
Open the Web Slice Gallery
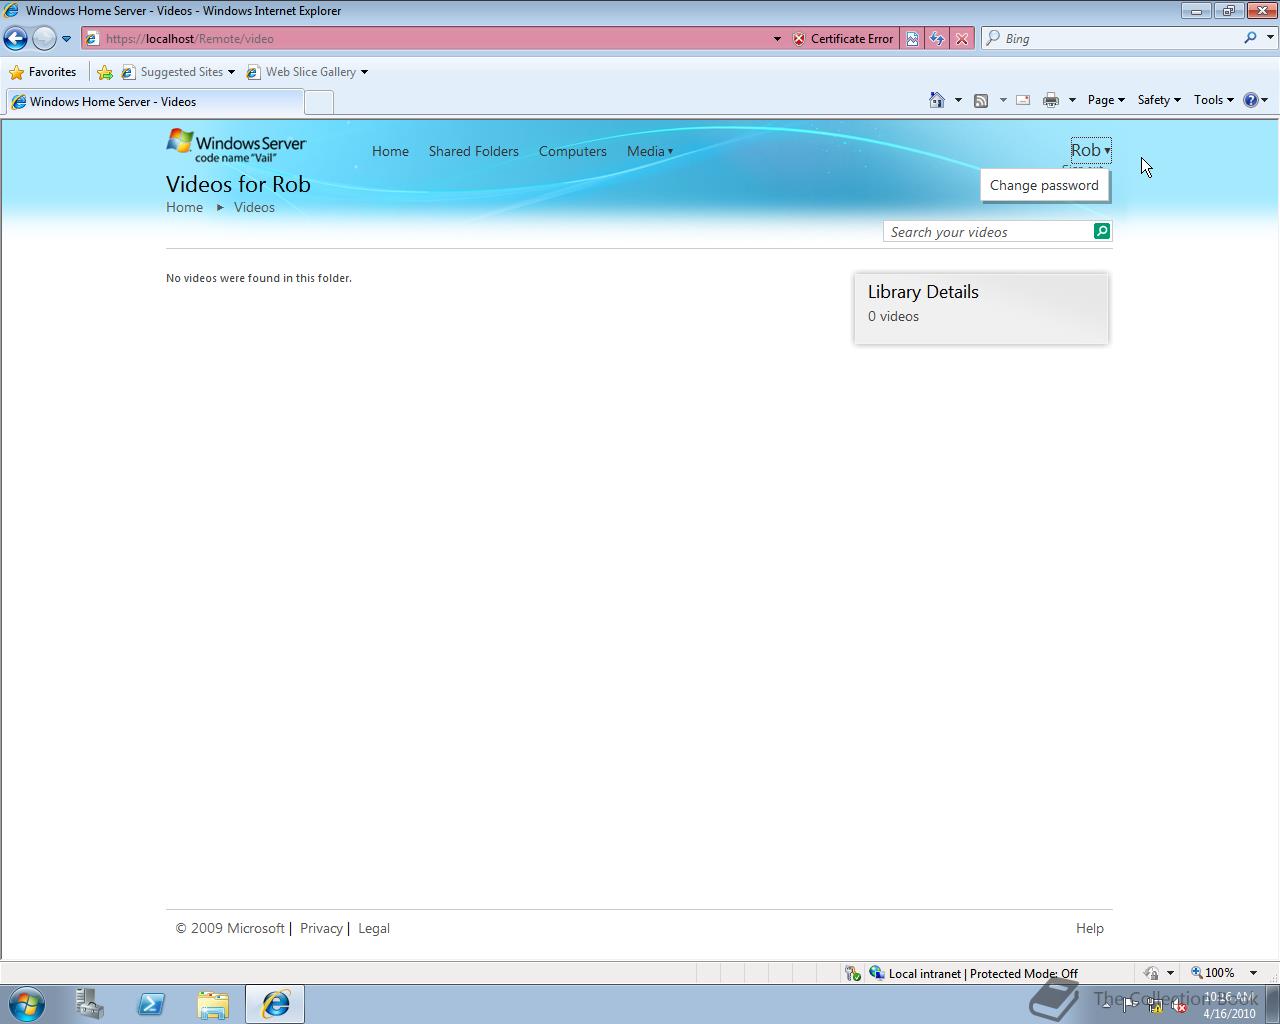pos(306,72)
